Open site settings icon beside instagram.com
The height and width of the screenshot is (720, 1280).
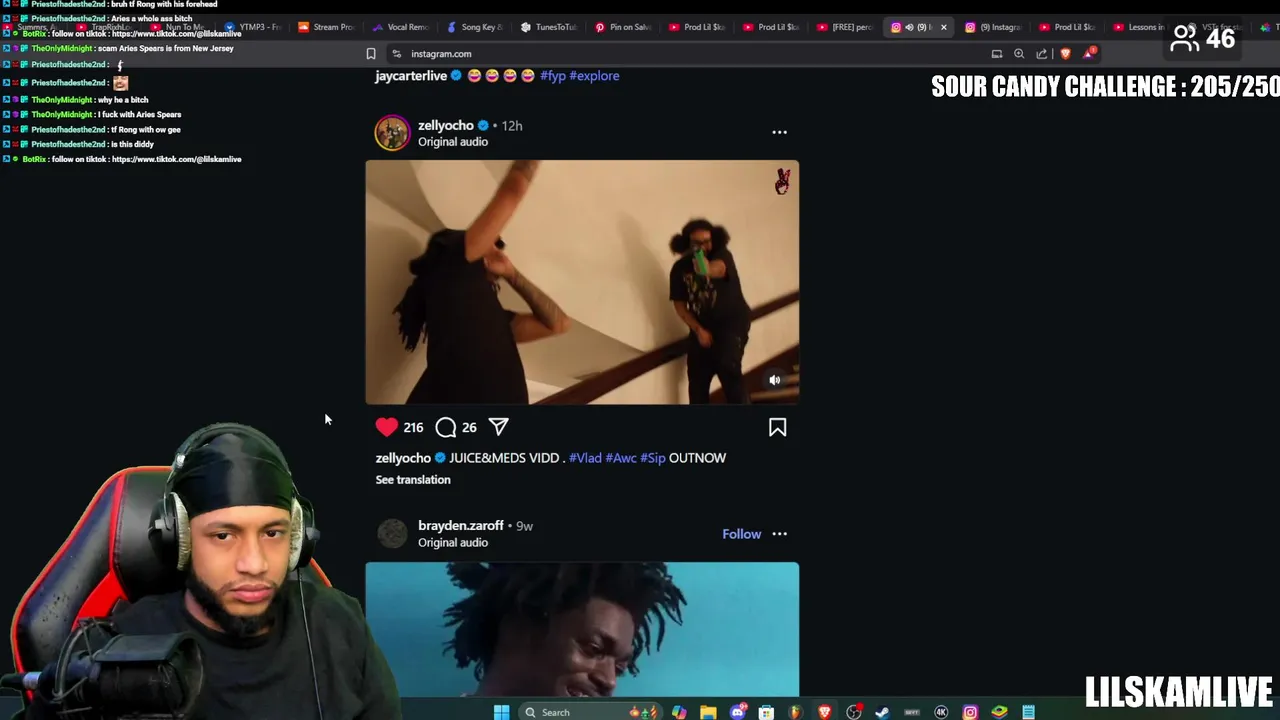click(396, 54)
